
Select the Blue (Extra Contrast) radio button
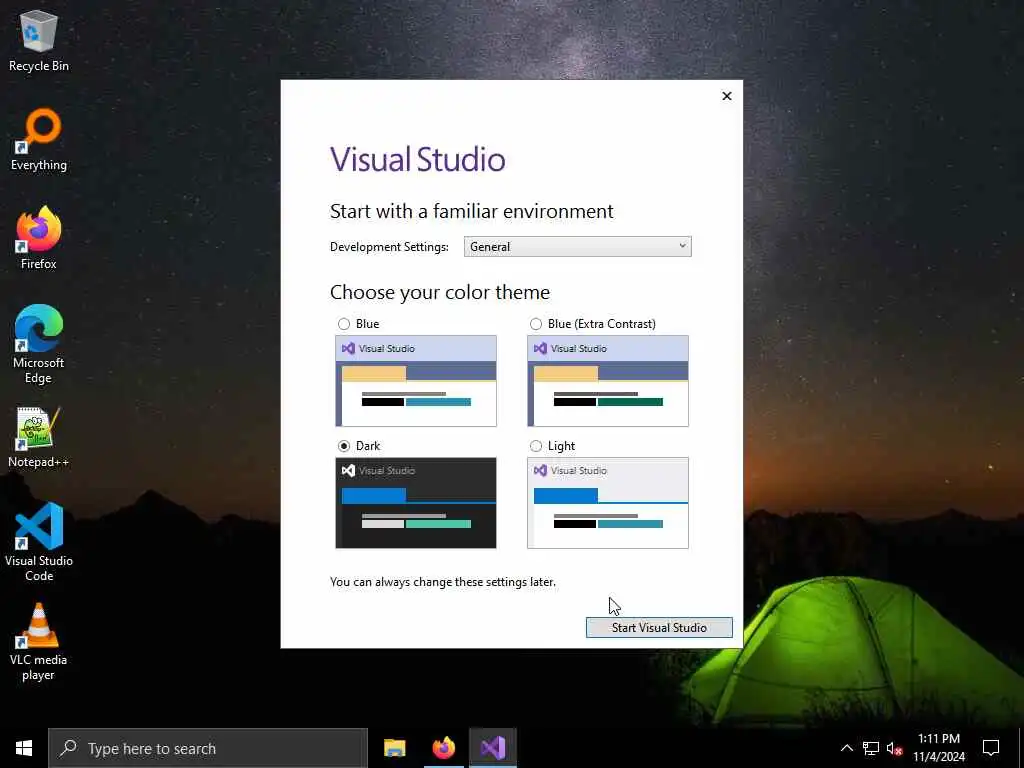536,324
